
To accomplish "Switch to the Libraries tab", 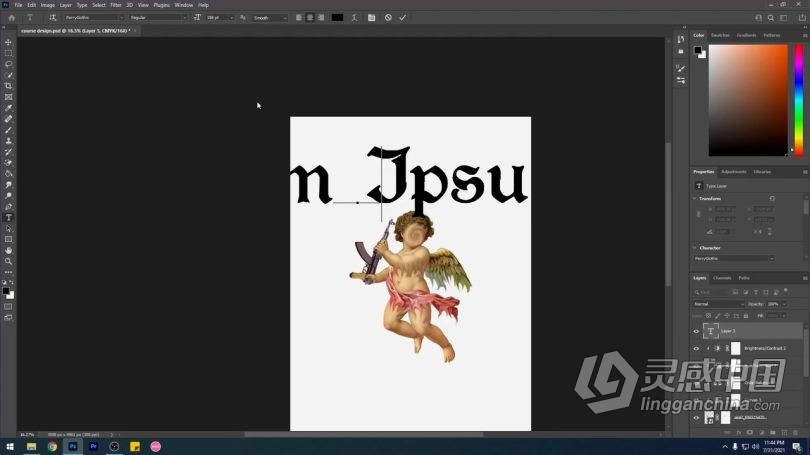I will pos(762,172).
